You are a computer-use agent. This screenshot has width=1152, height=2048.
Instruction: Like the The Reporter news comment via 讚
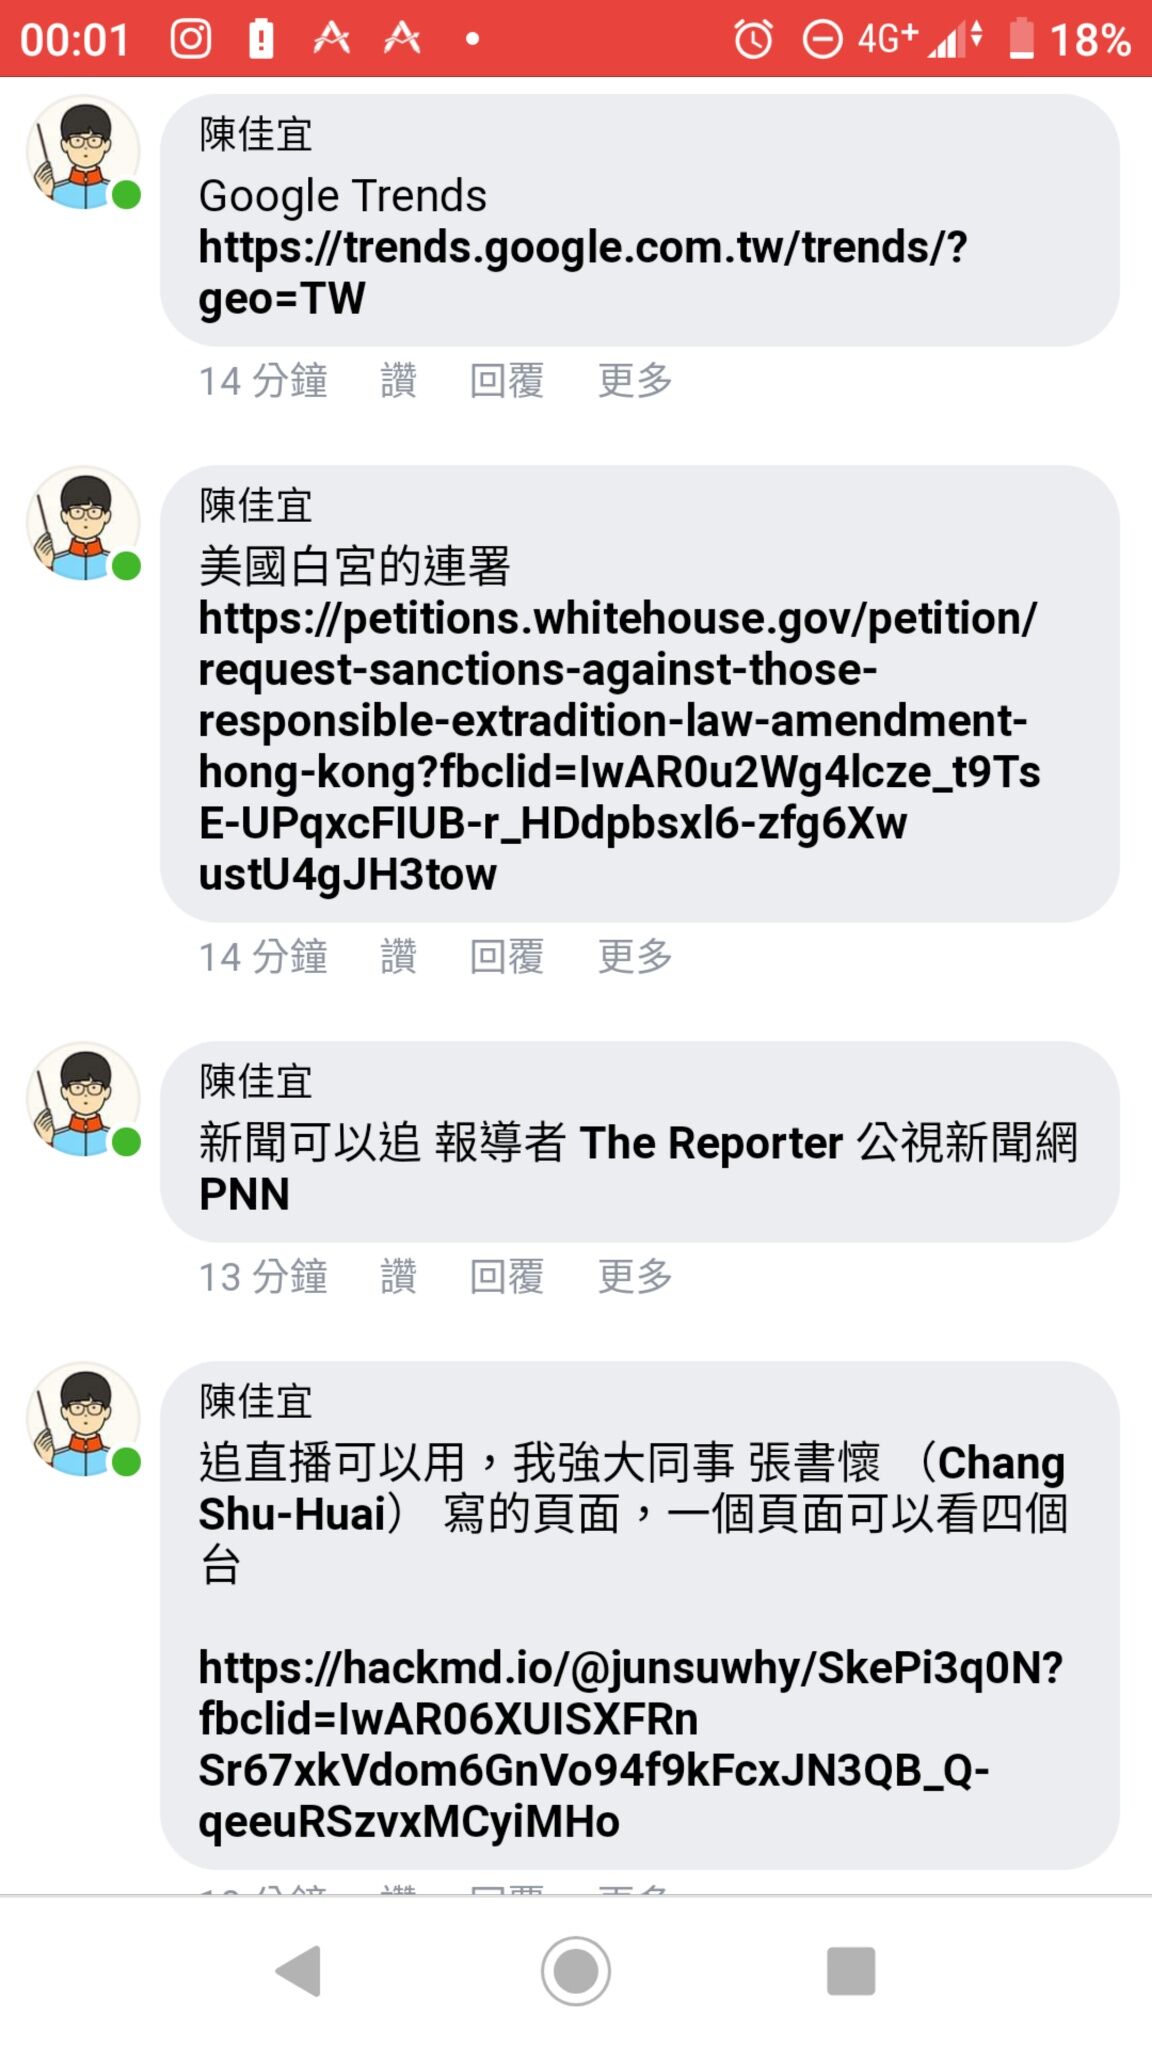click(x=398, y=1277)
